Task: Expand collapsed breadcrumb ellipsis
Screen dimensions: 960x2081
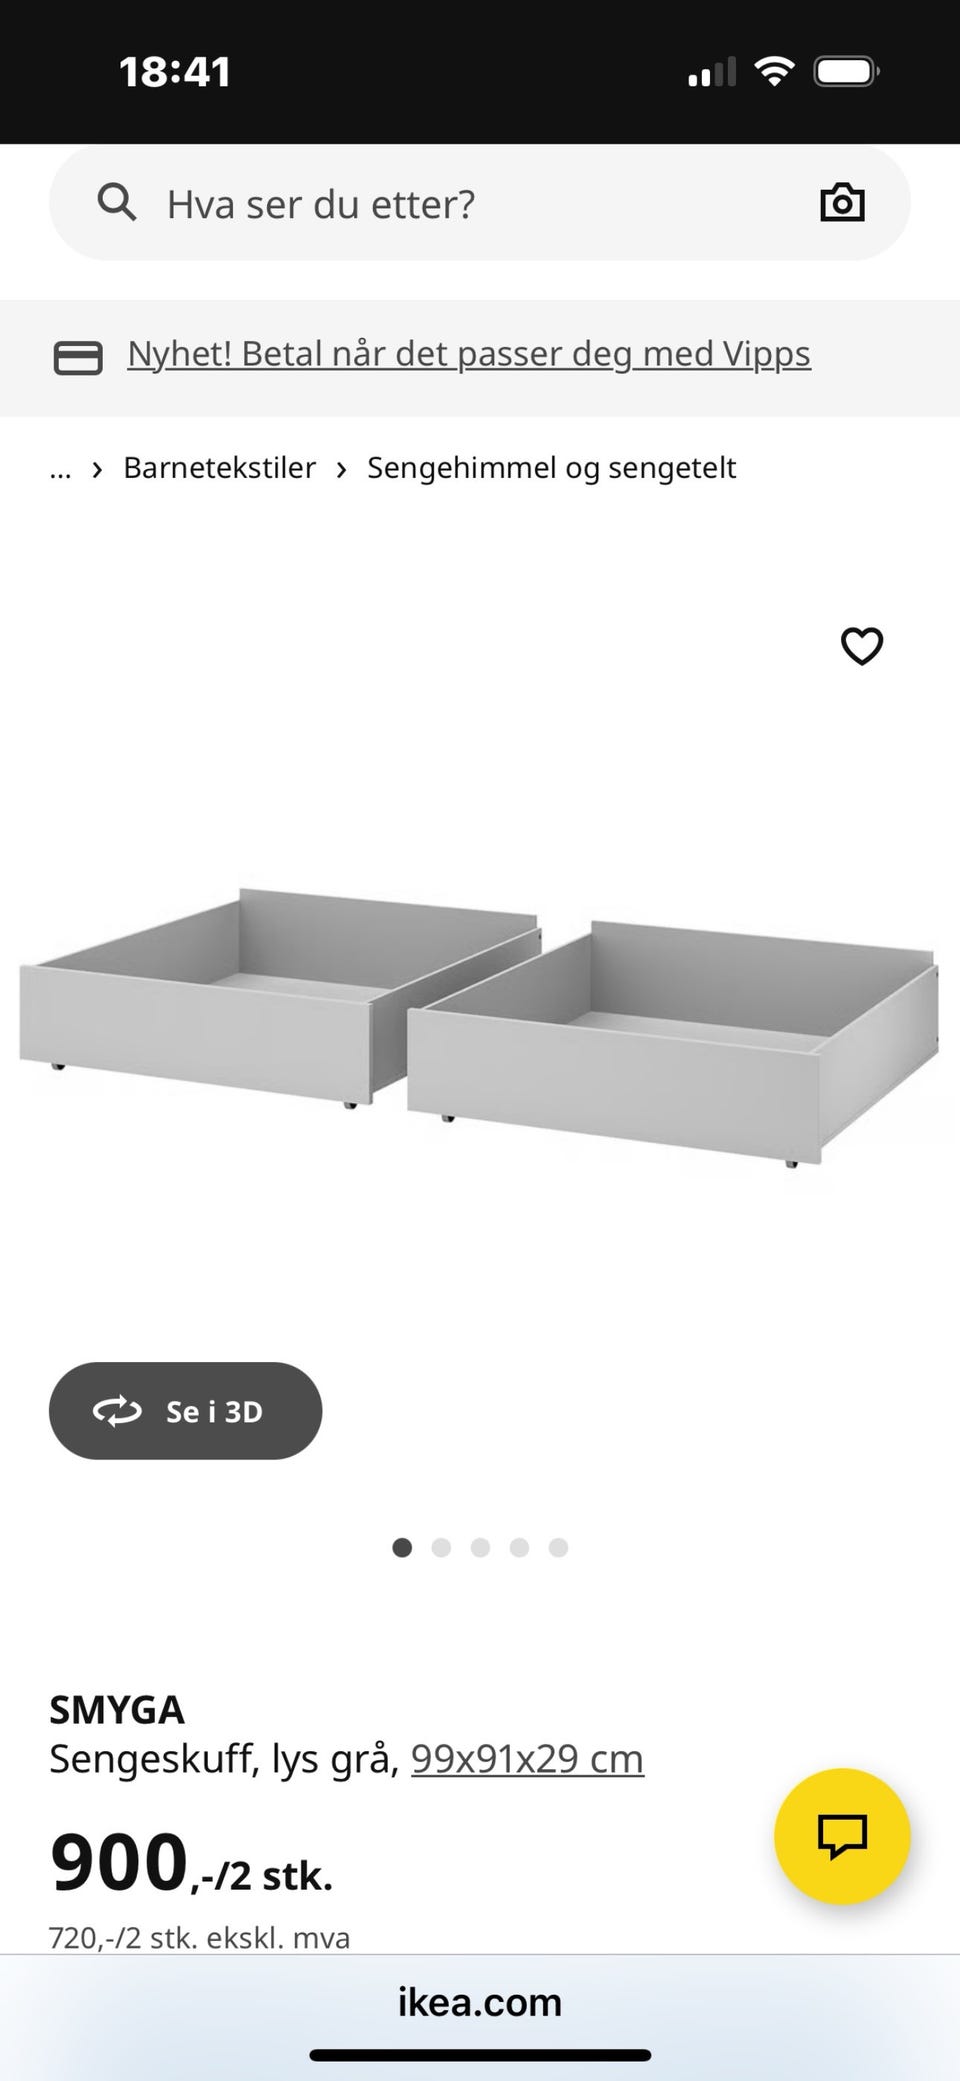Action: 60,468
